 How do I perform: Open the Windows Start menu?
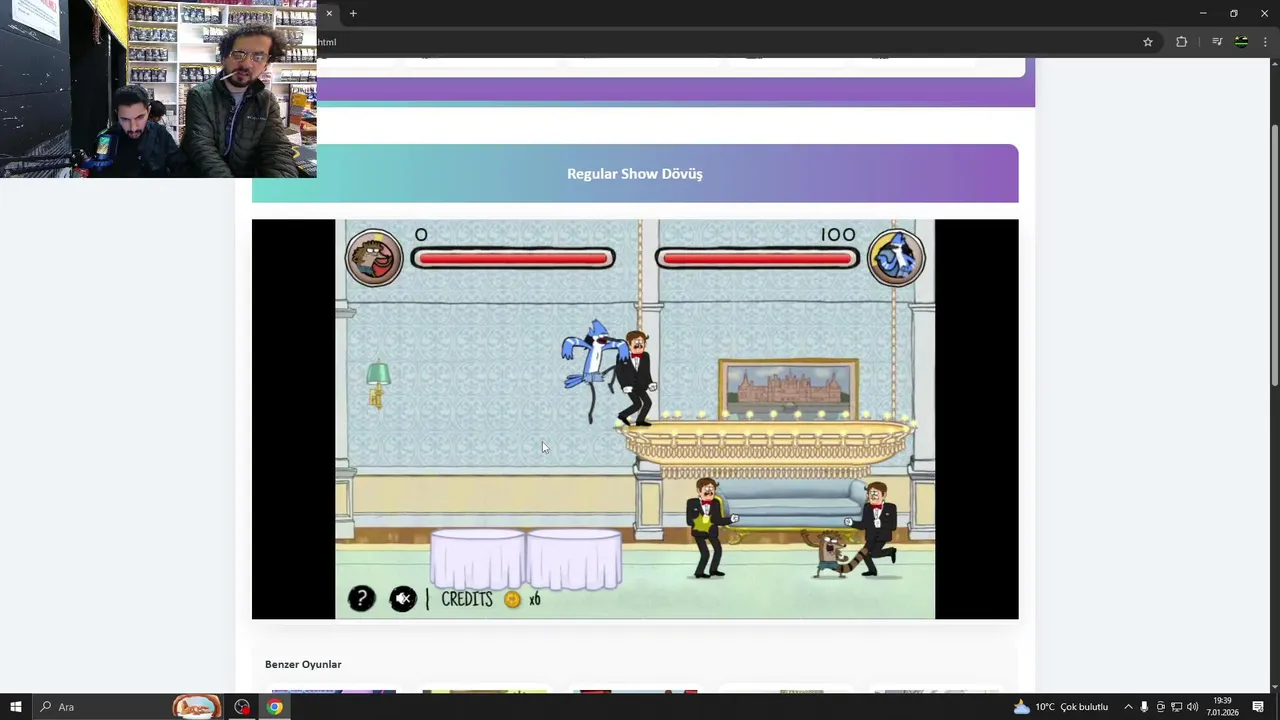[x=16, y=707]
